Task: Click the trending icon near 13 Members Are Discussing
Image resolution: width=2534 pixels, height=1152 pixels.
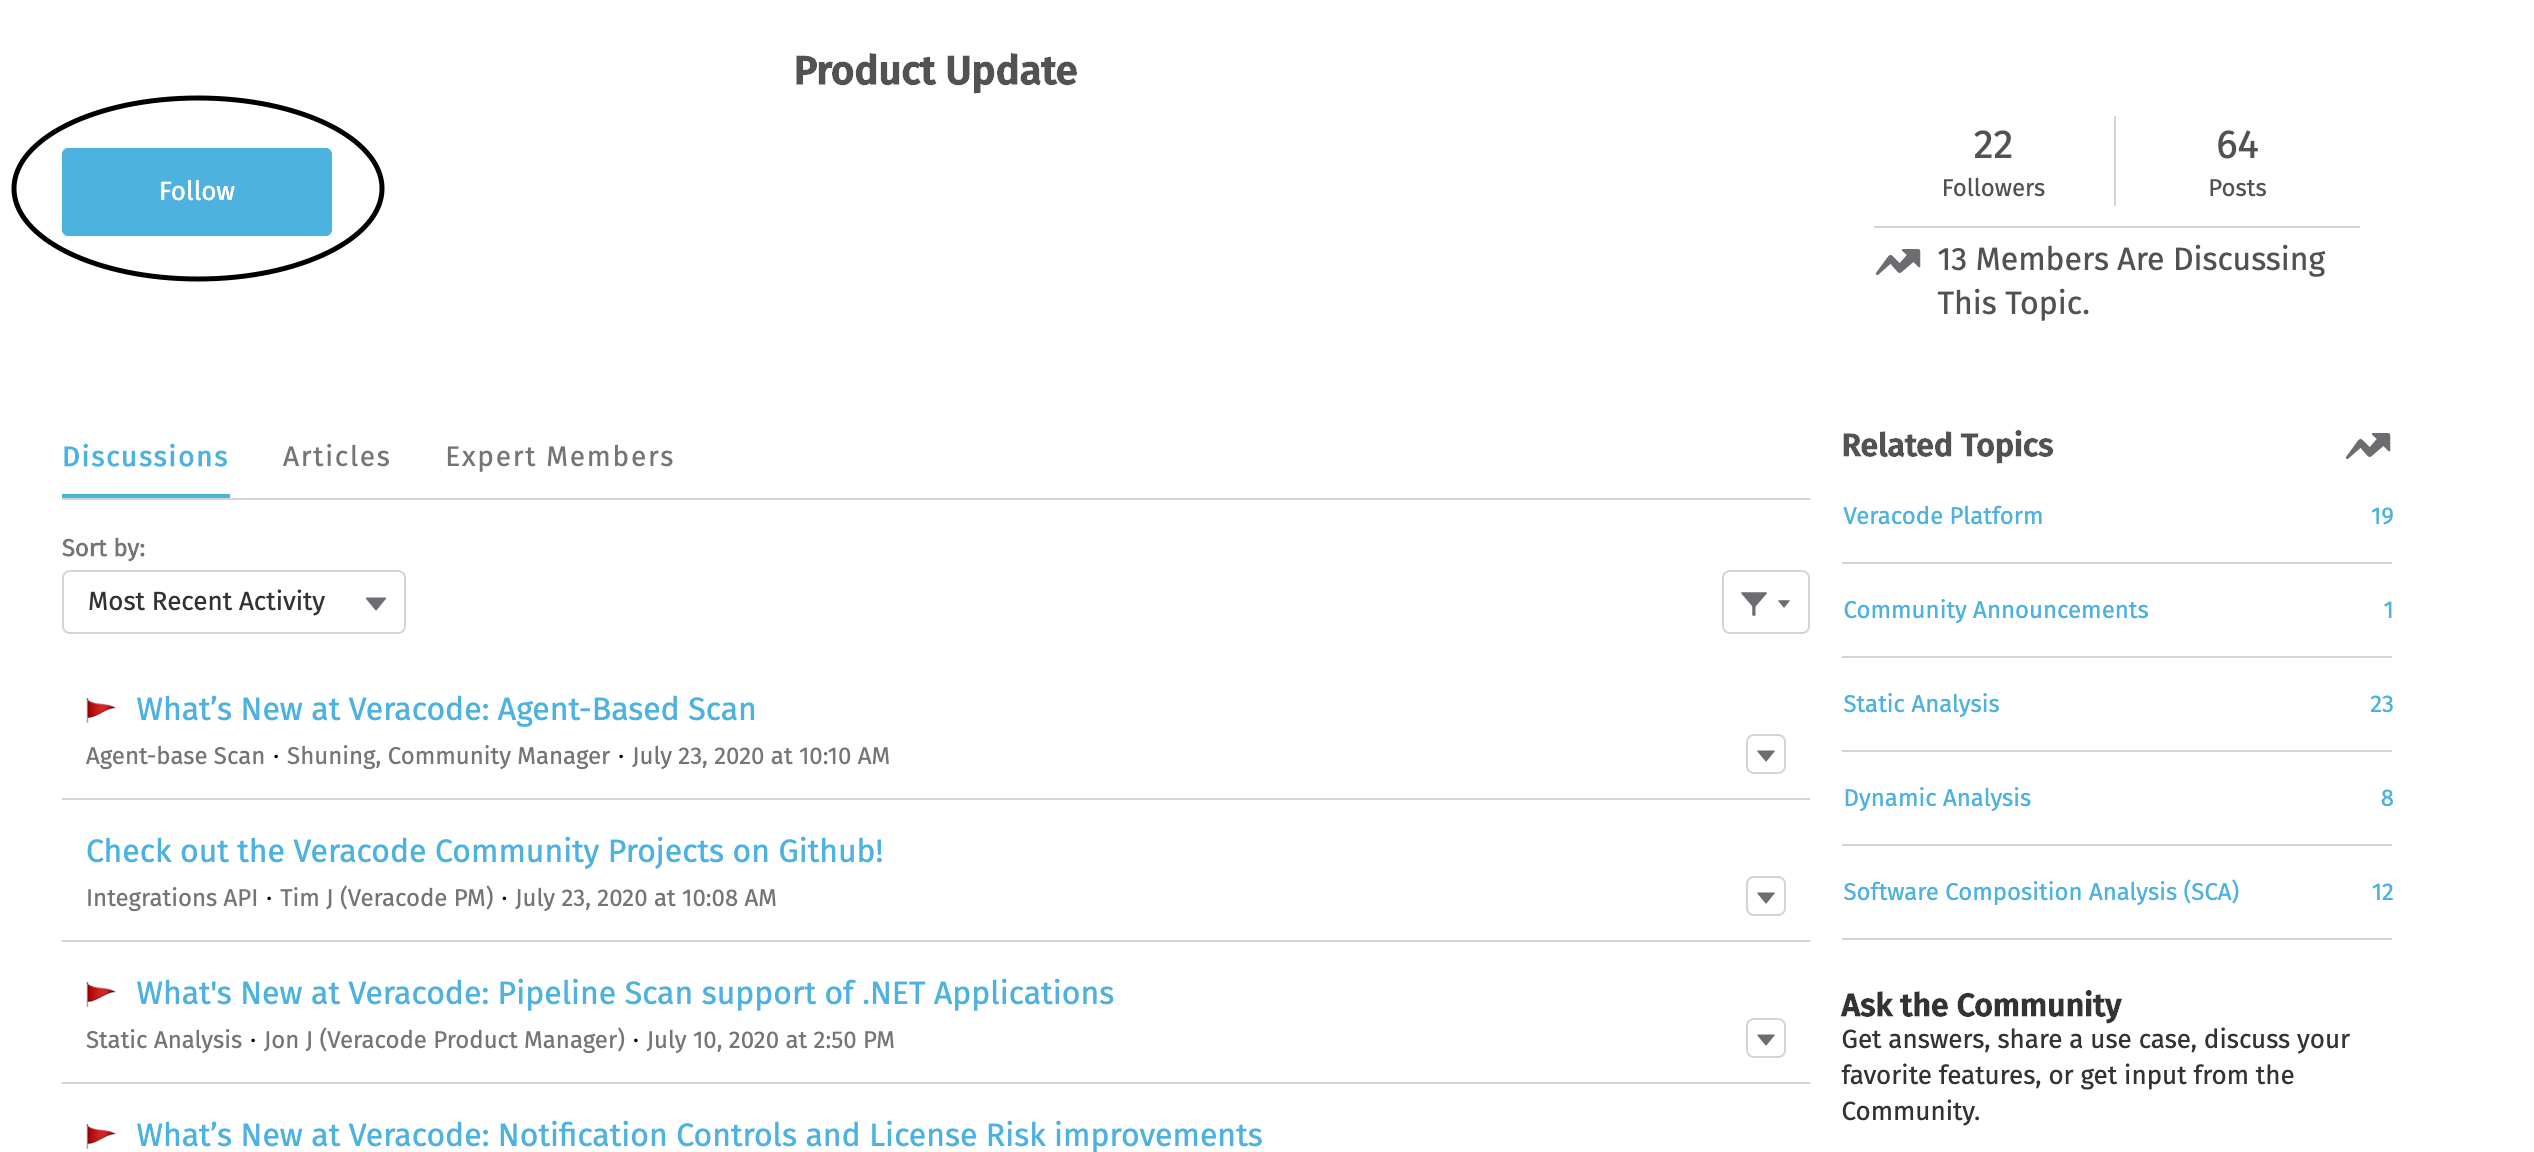Action: 1897,261
